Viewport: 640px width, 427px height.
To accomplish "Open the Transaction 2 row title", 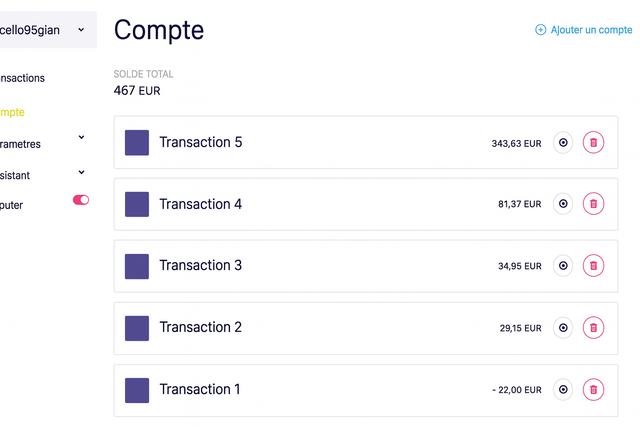I will (200, 327).
